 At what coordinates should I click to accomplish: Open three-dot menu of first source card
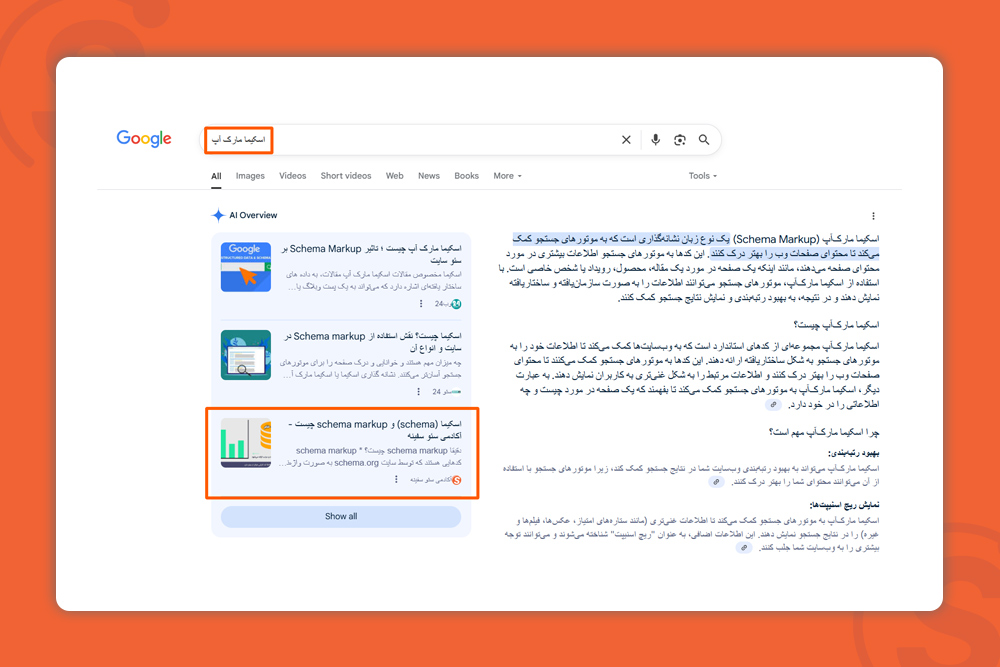pos(421,304)
